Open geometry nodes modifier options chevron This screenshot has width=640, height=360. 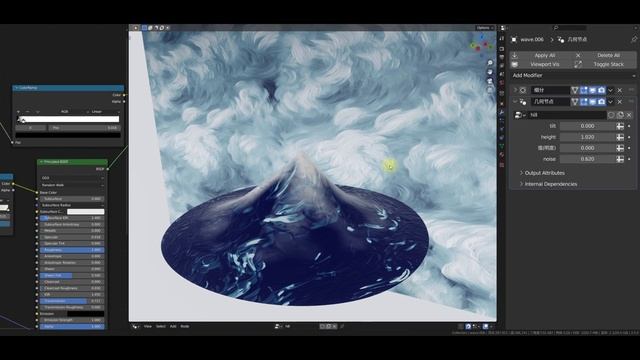click(611, 102)
